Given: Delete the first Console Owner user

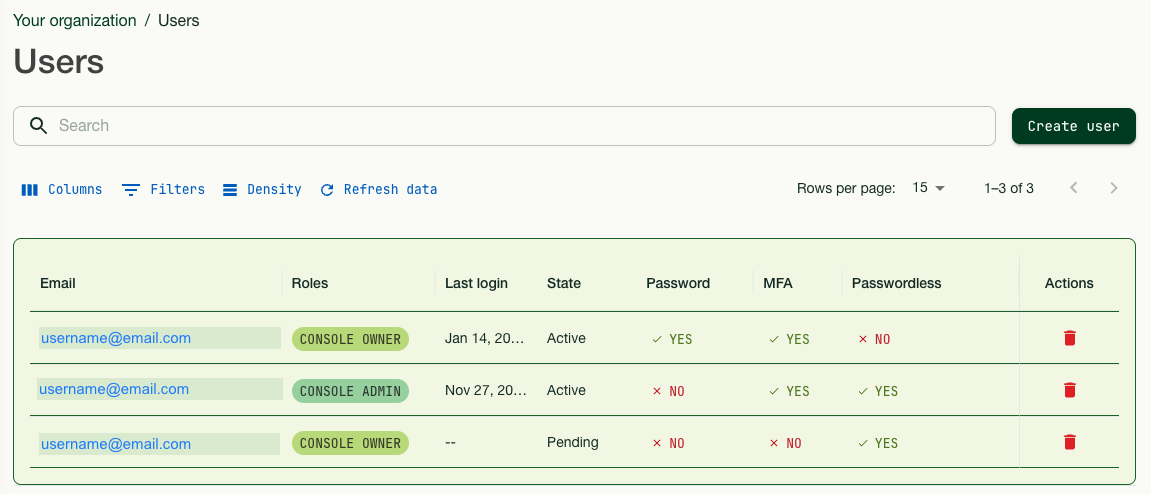Looking at the screenshot, I should (1069, 338).
